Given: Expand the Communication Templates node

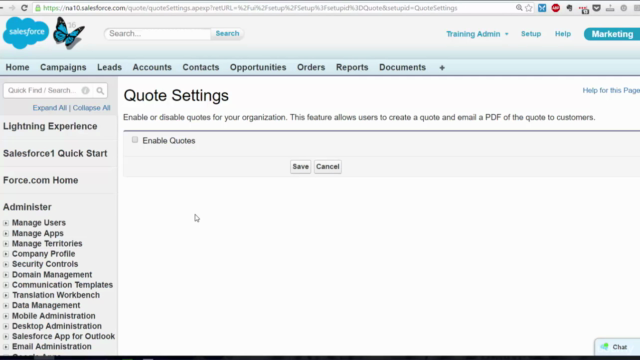Looking at the screenshot, I should coord(6,285).
